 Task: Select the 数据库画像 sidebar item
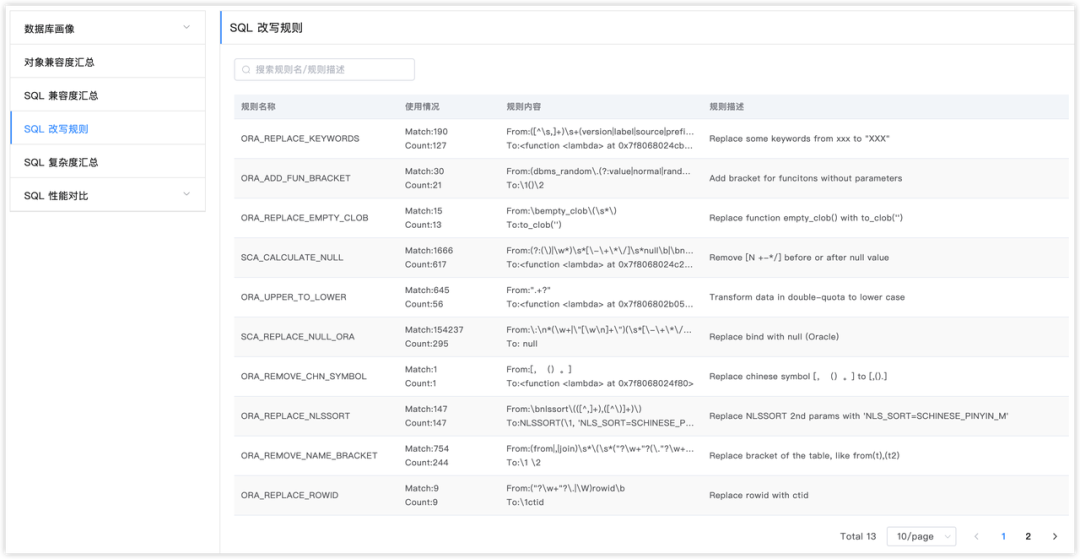(107, 28)
